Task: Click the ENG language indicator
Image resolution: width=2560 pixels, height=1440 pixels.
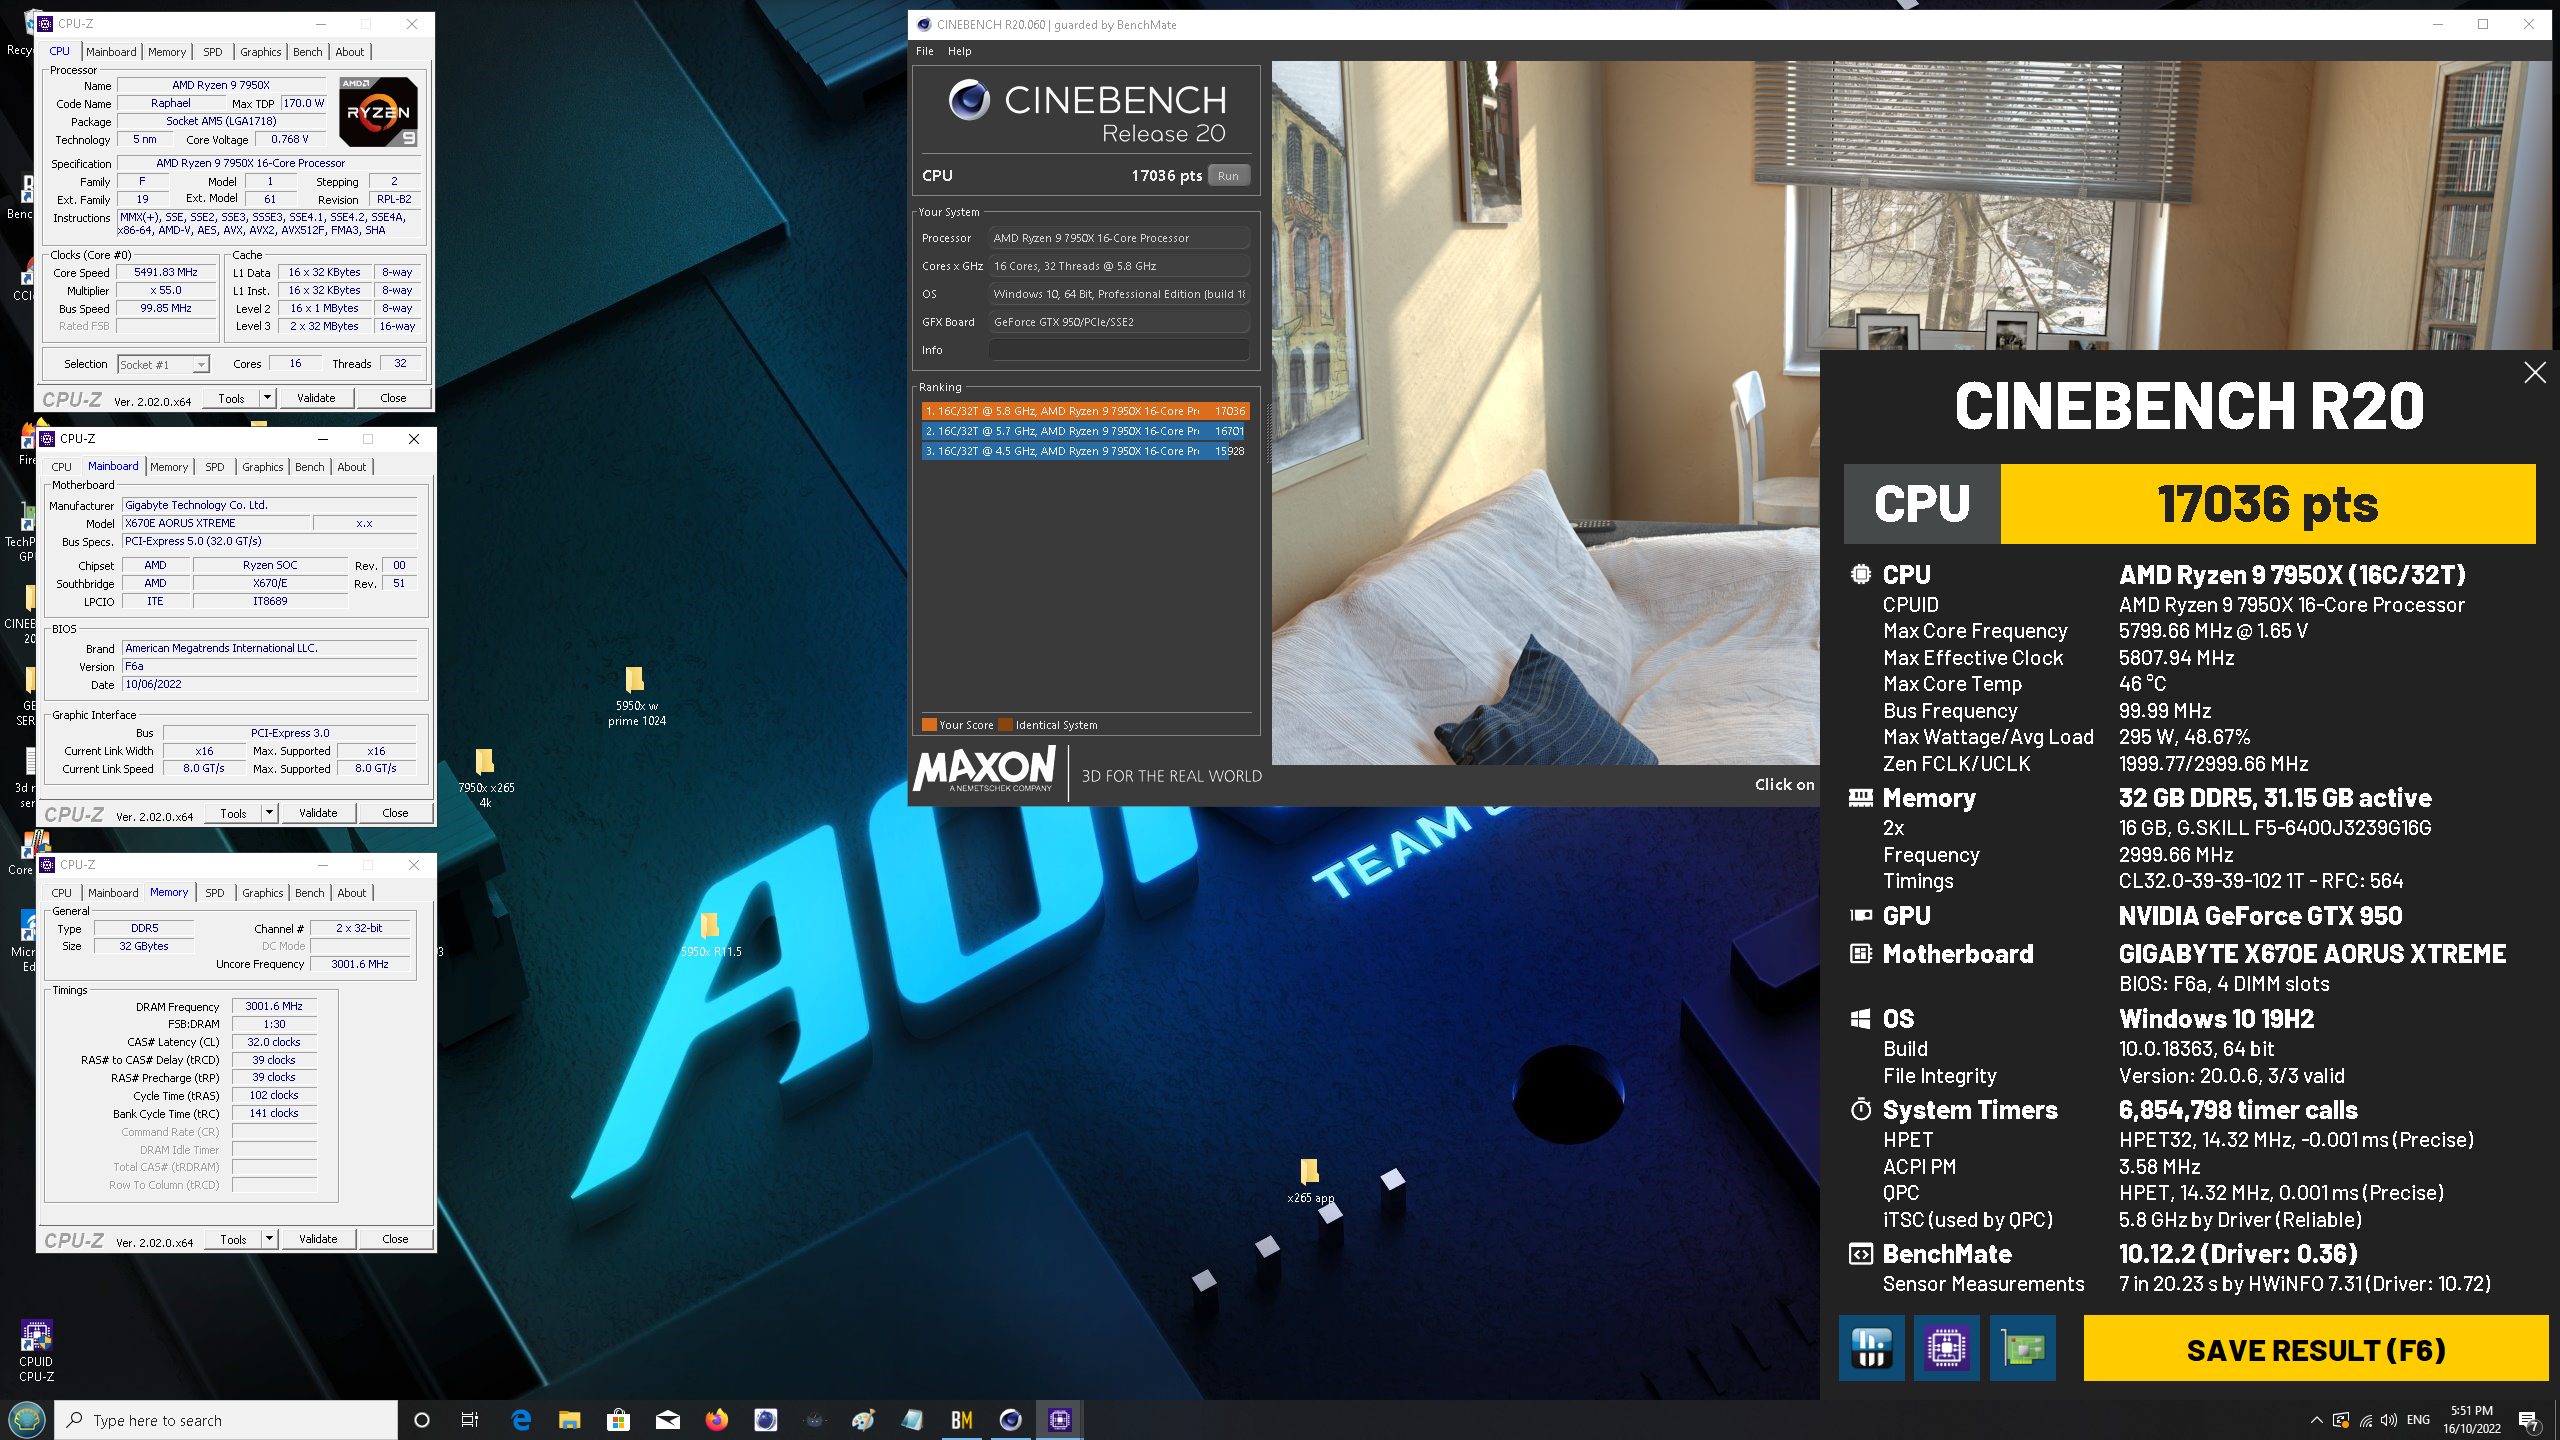Action: tap(2418, 1420)
